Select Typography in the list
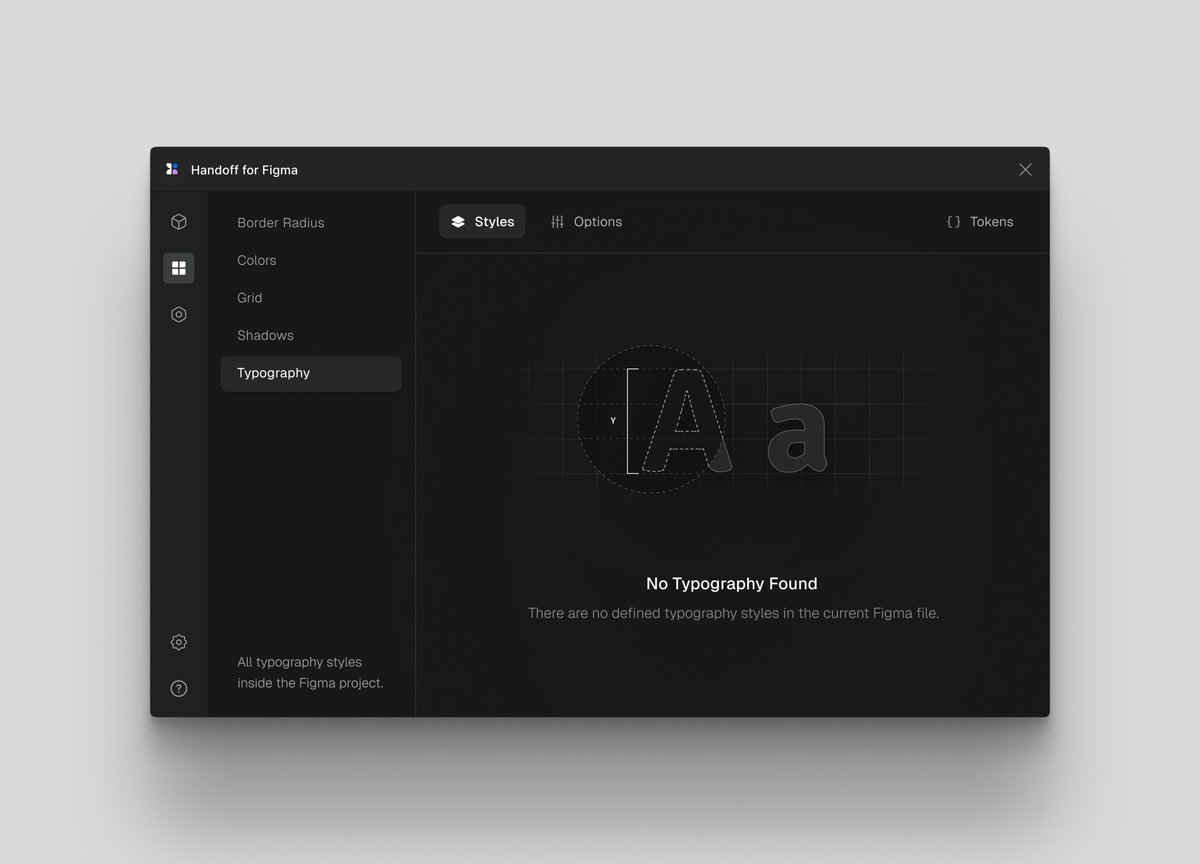Screen dimensions: 1200x864 coord(311,374)
